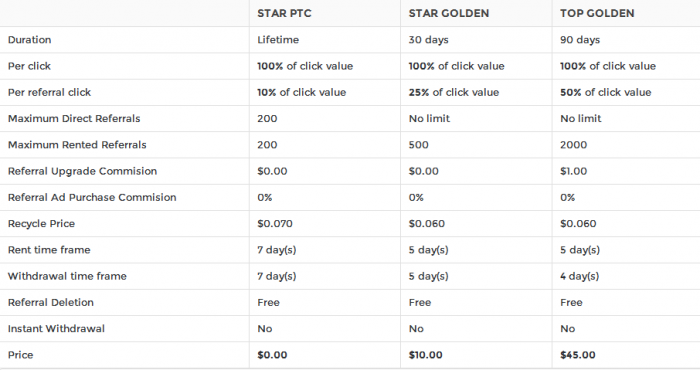Click the 25% of click value cell
The width and height of the screenshot is (700, 370).
[x=454, y=92]
